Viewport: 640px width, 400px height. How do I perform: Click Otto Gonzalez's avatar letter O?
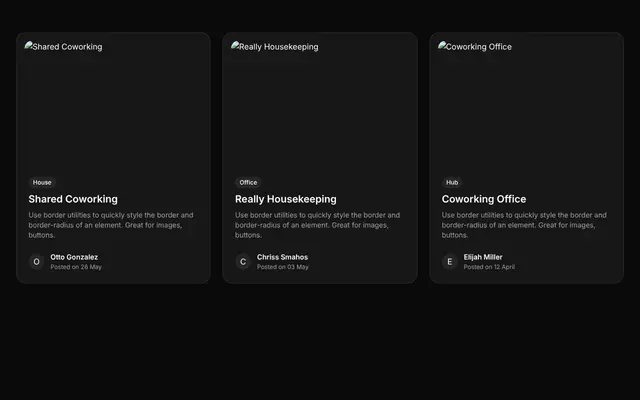coord(36,262)
